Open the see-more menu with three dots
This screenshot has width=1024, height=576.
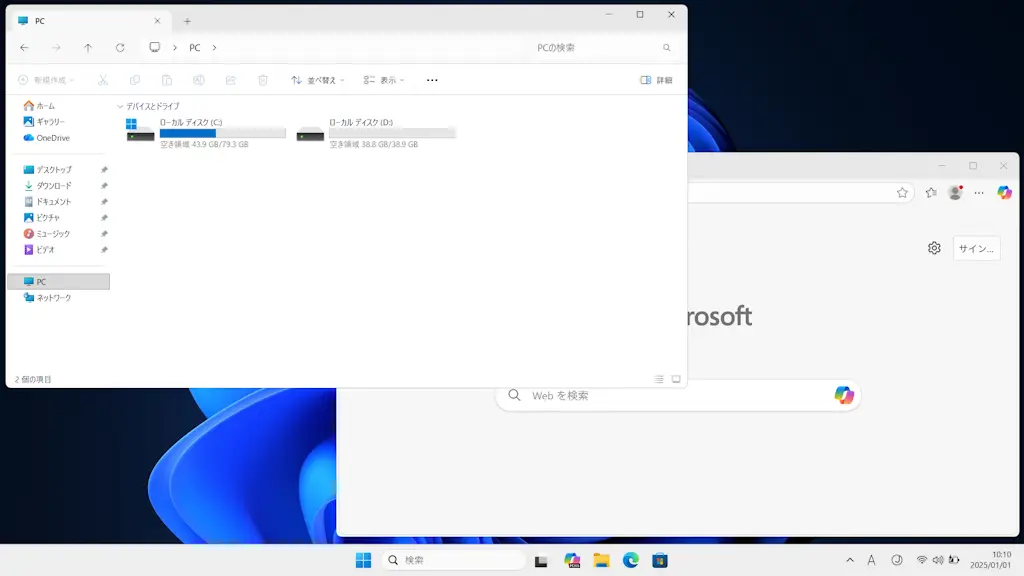tap(431, 79)
